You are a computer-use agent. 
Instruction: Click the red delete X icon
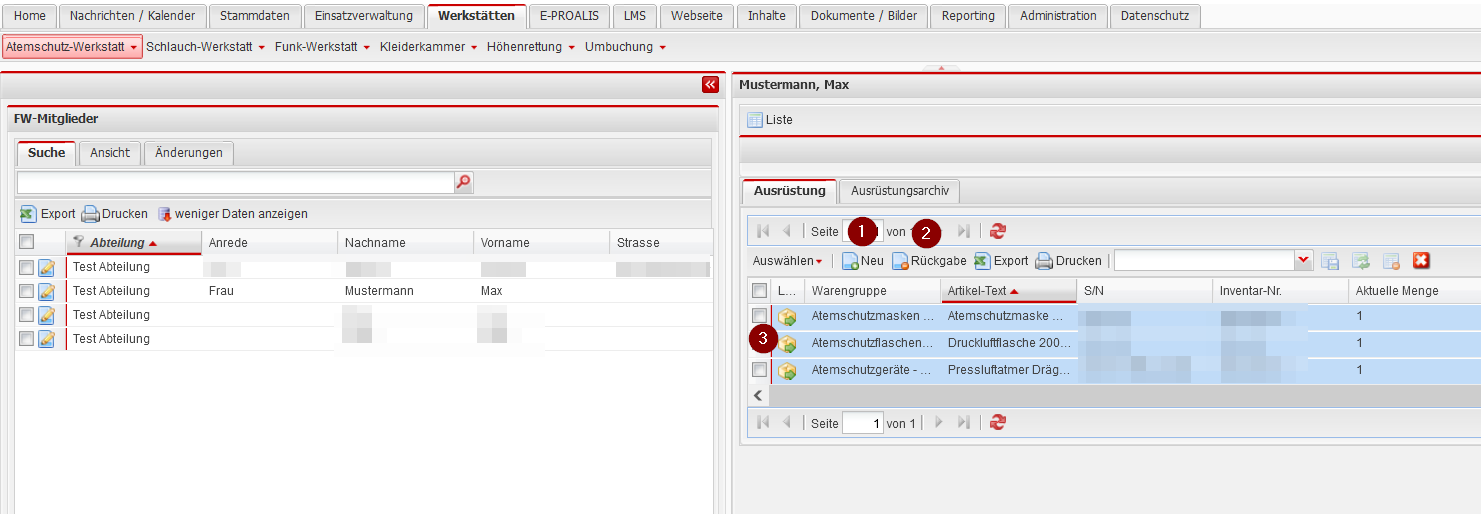click(x=1421, y=260)
